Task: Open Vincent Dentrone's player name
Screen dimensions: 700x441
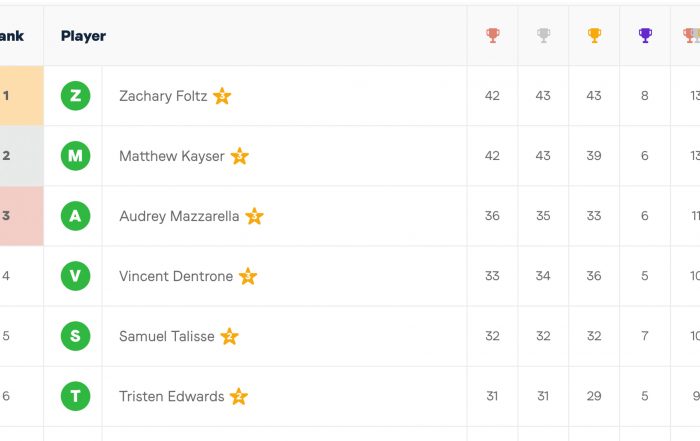Action: pyautogui.click(x=176, y=276)
